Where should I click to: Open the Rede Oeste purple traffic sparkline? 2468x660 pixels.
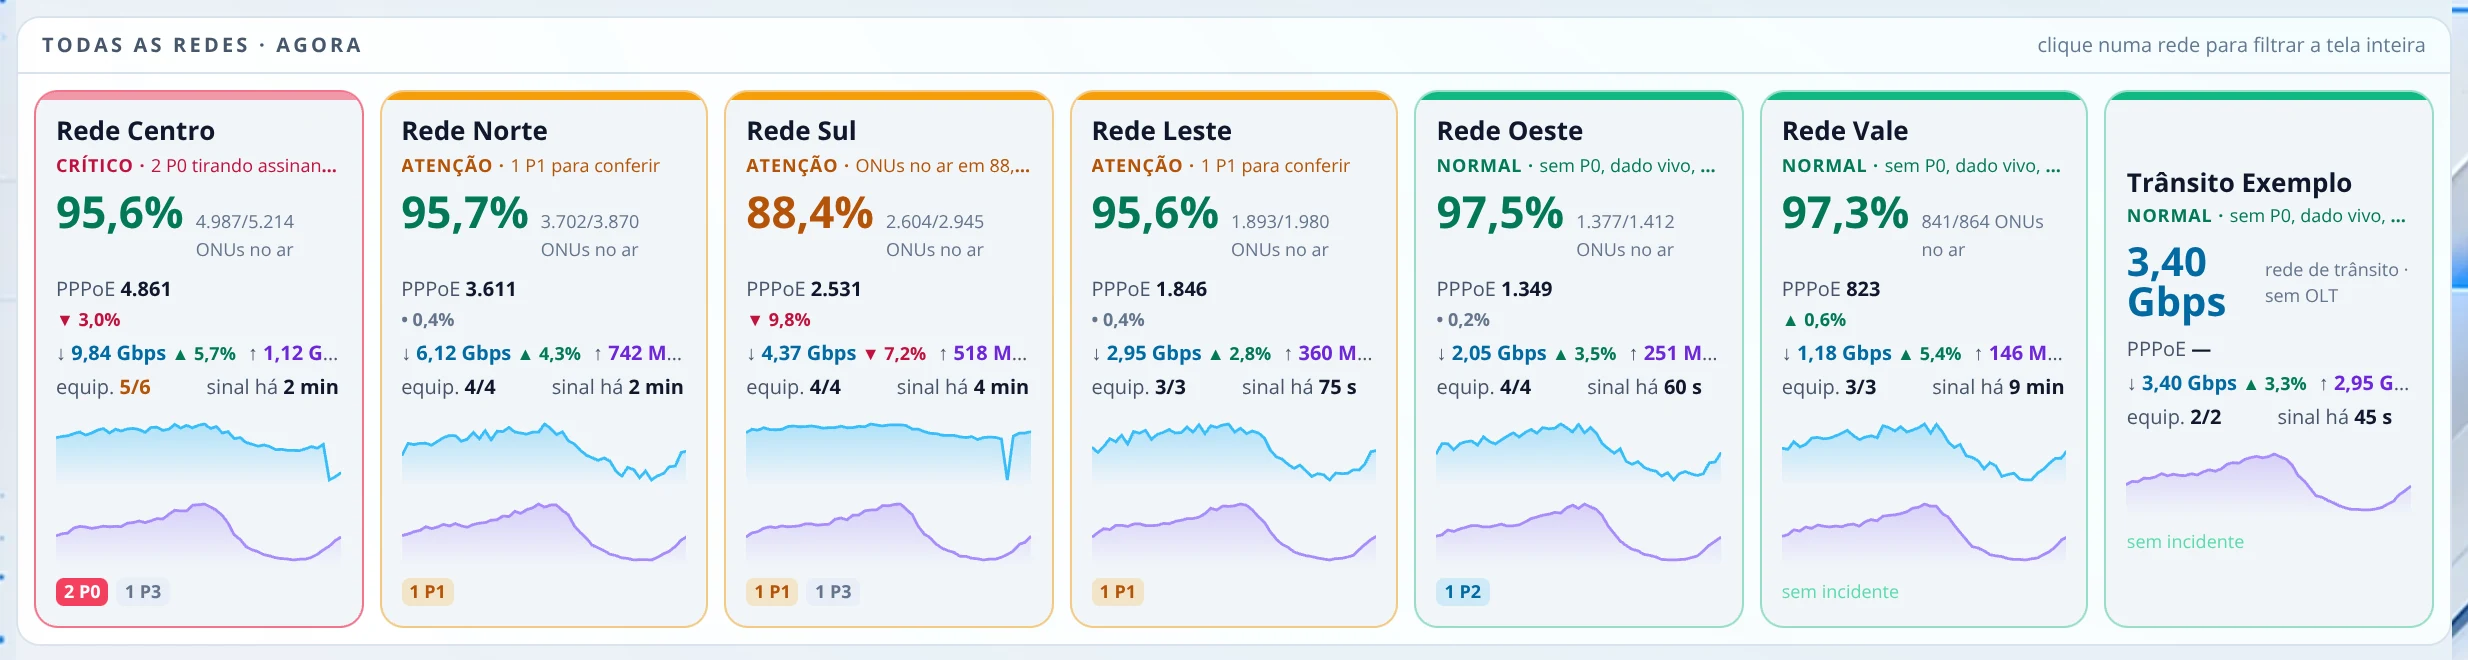[x=1578, y=532]
